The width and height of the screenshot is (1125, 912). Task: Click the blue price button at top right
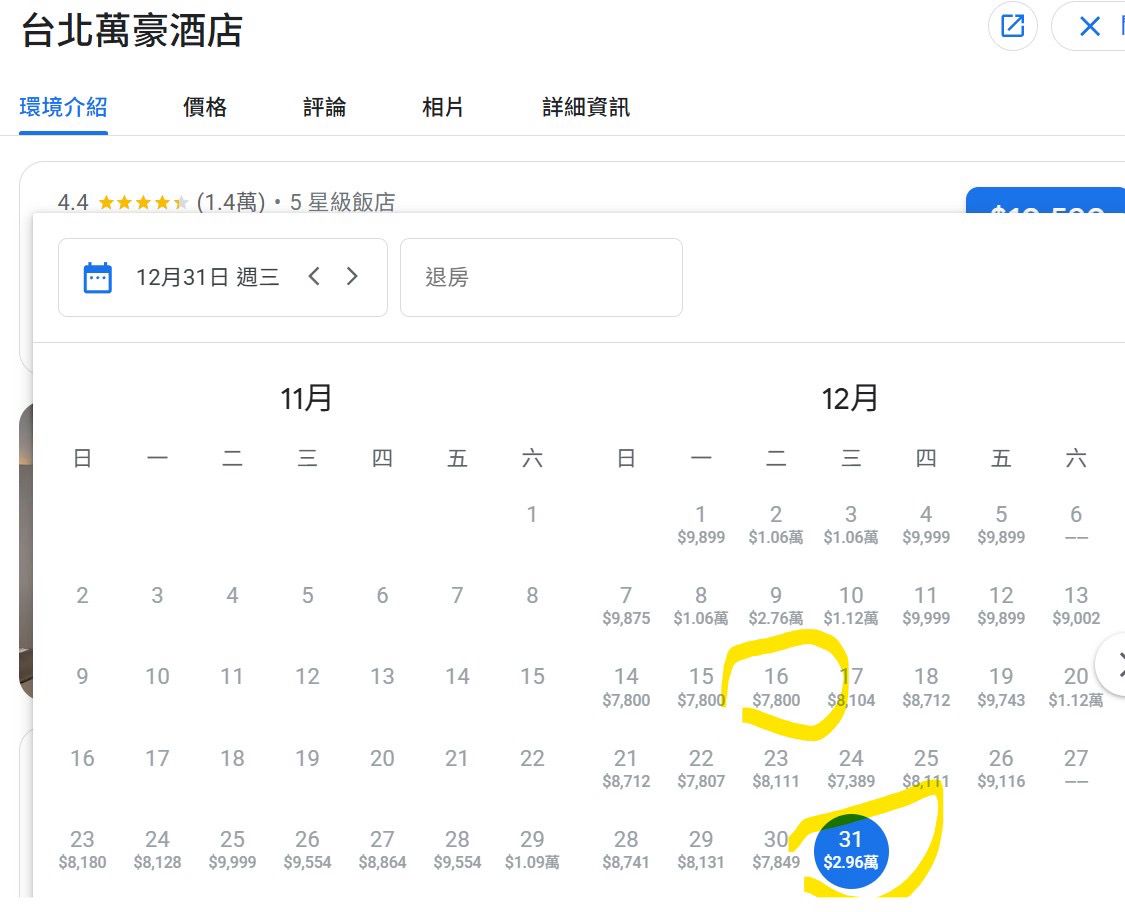pyautogui.click(x=1045, y=202)
